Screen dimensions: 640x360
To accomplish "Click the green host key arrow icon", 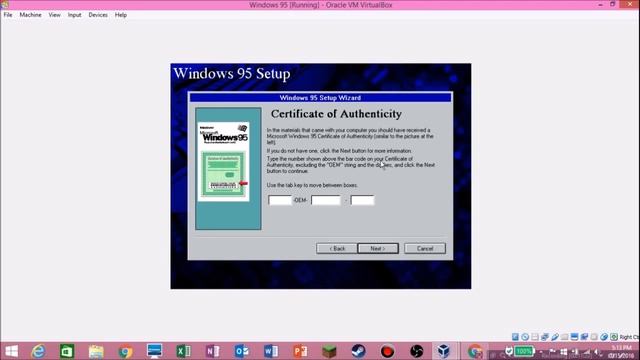I will [614, 337].
